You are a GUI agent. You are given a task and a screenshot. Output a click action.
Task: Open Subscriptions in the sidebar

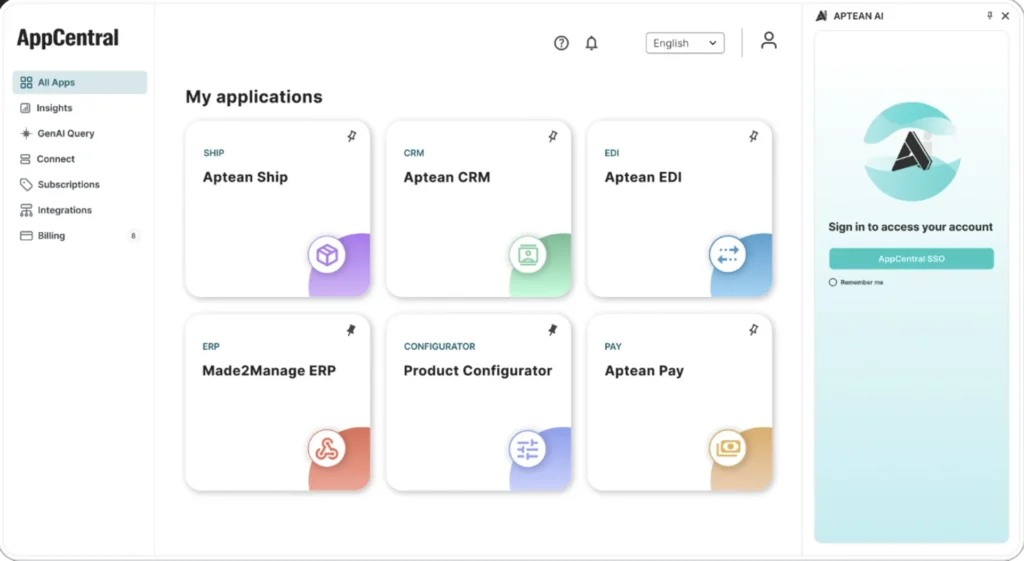point(80,184)
